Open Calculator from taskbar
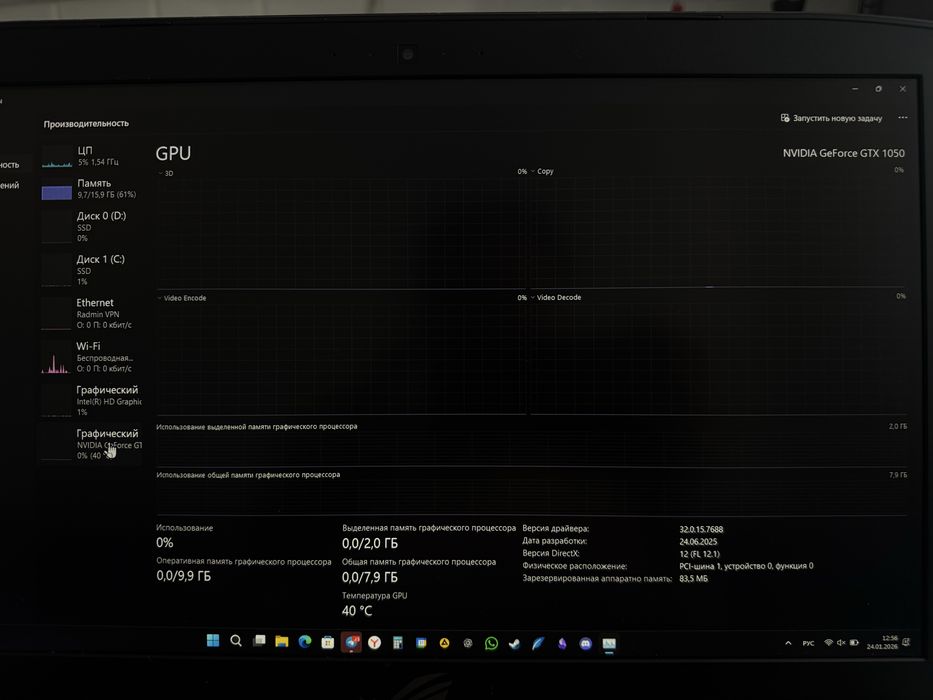This screenshot has width=933, height=700. (x=397, y=643)
